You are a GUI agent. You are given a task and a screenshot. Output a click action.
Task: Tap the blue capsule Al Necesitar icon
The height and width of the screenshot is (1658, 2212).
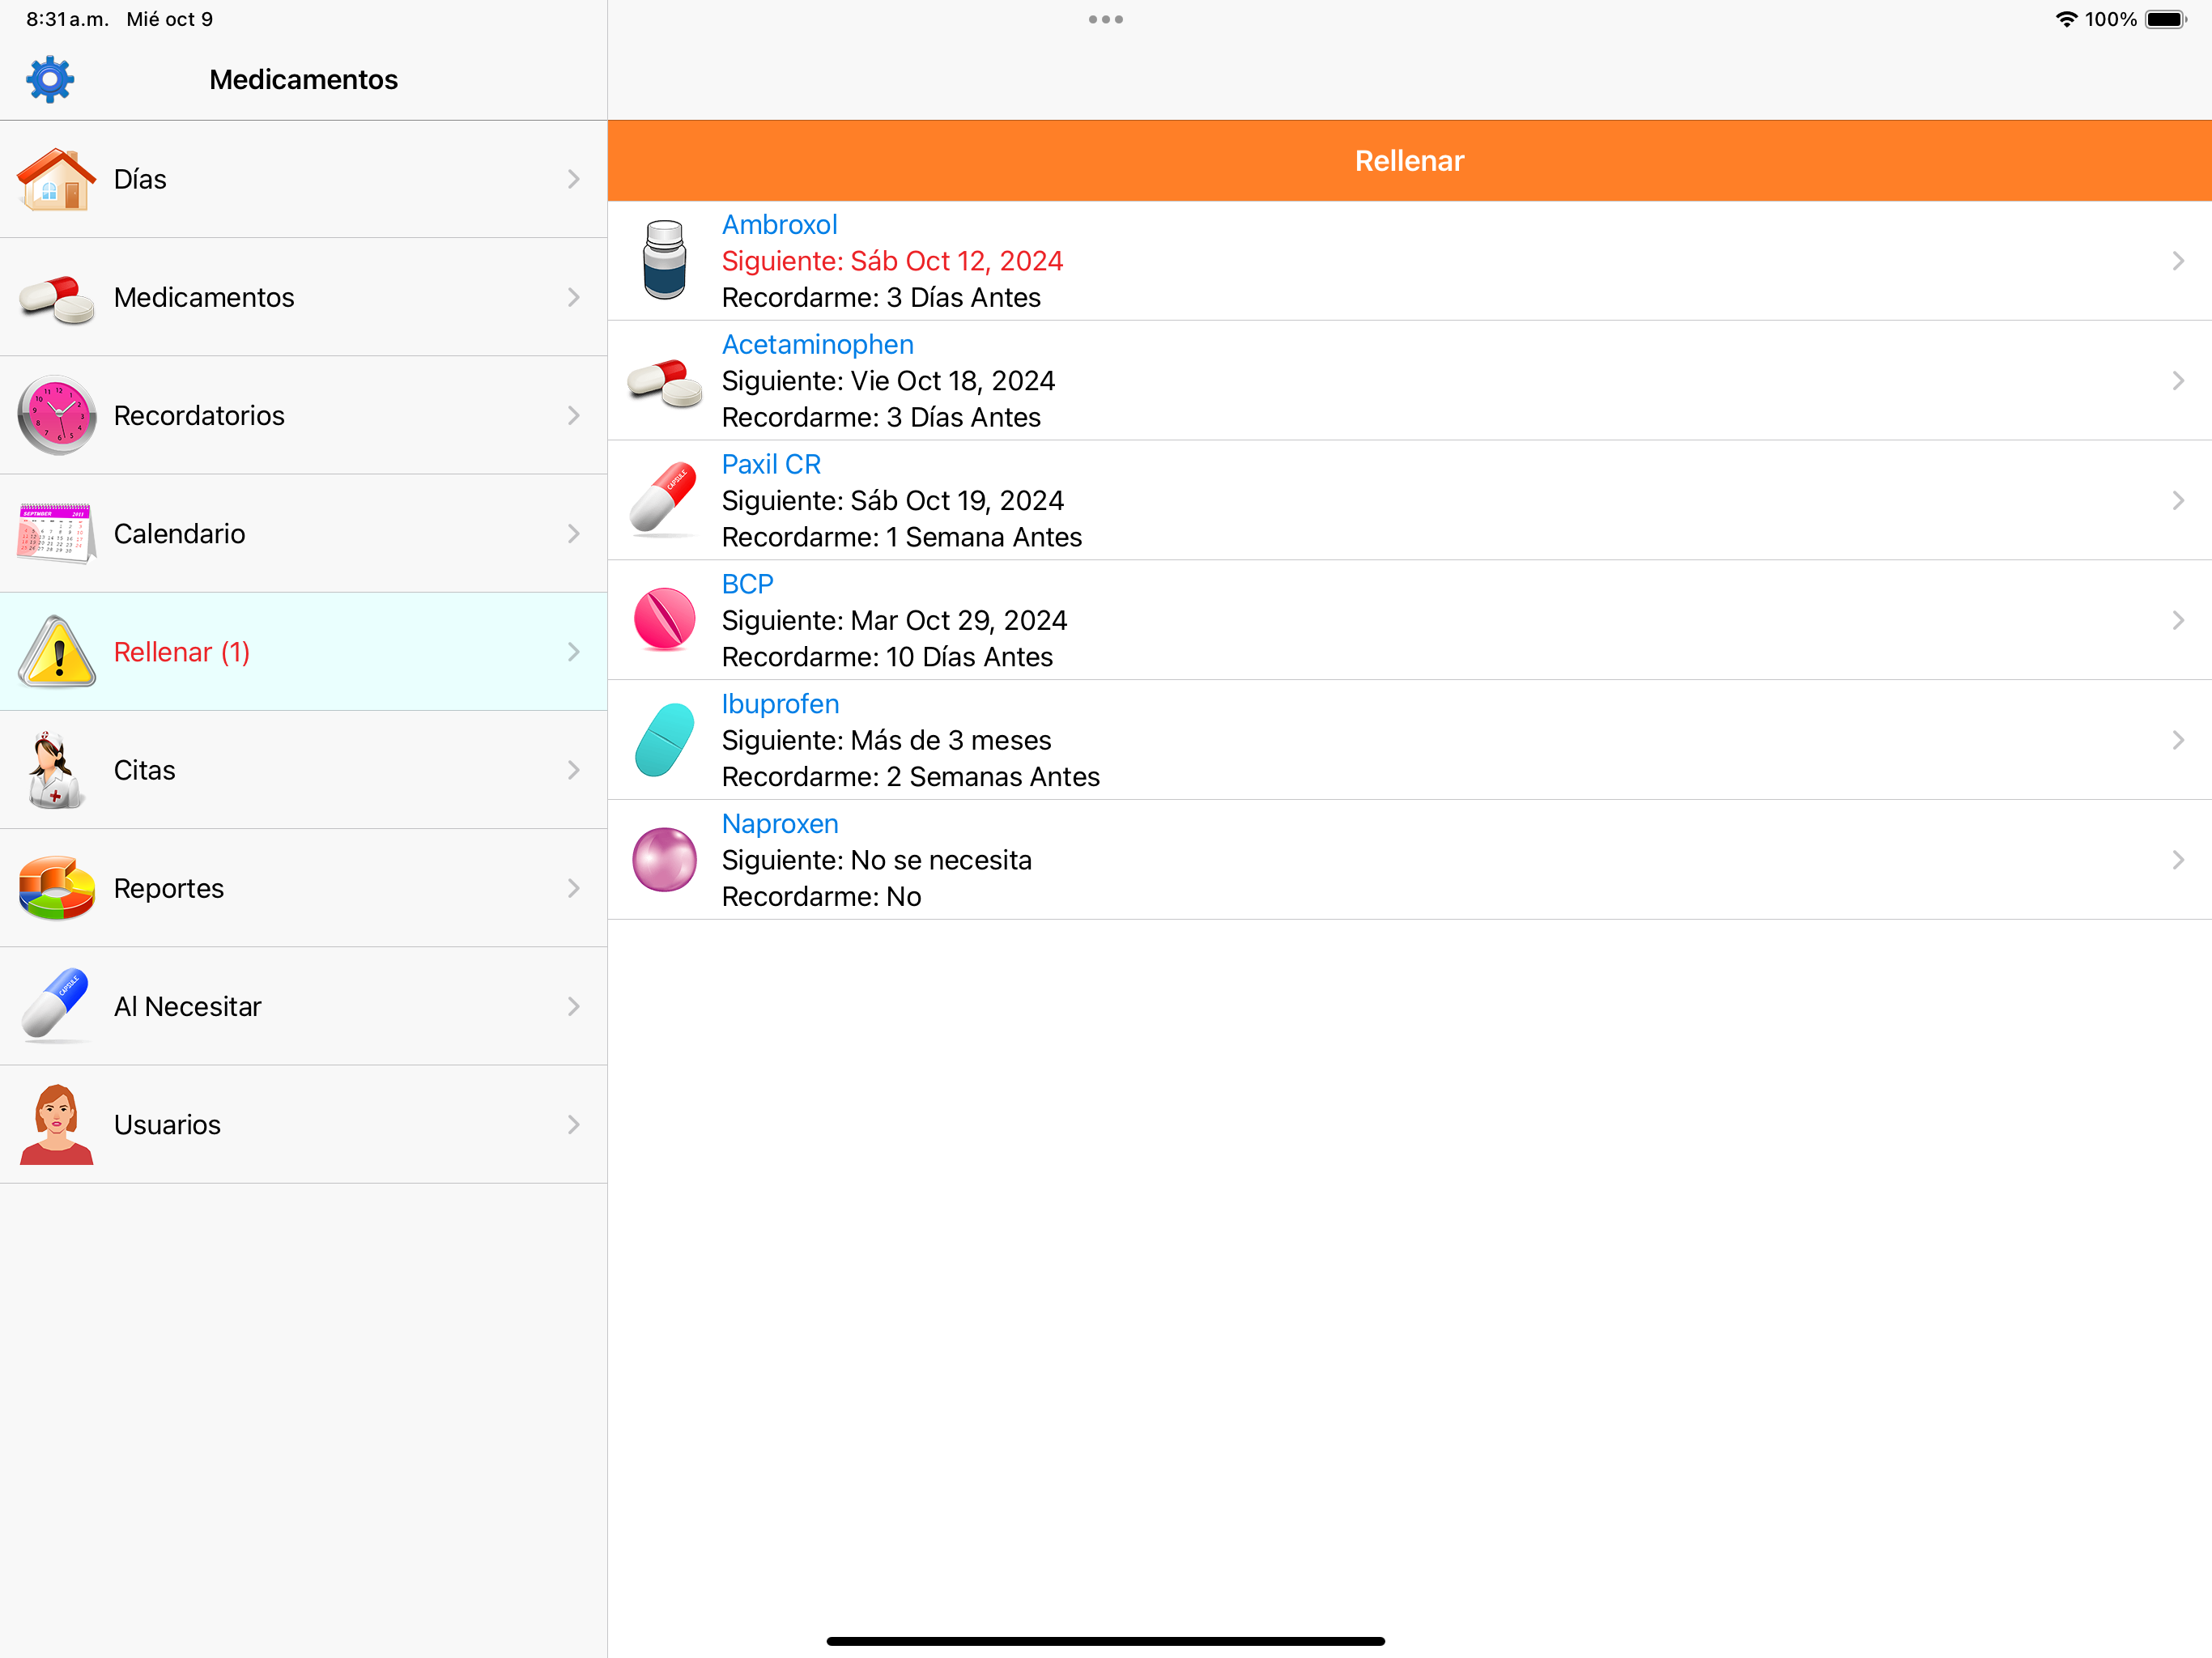(56, 1006)
